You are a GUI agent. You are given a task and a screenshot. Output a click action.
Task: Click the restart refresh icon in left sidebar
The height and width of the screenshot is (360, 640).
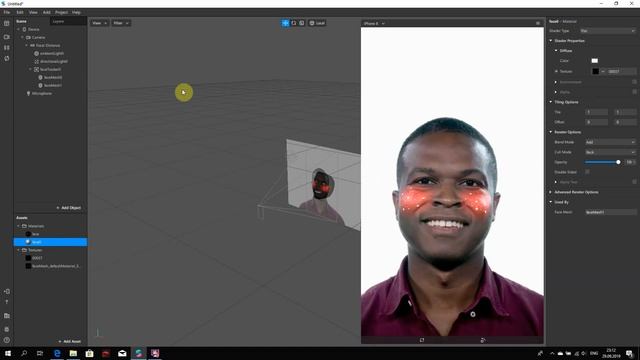pyautogui.click(x=7, y=58)
